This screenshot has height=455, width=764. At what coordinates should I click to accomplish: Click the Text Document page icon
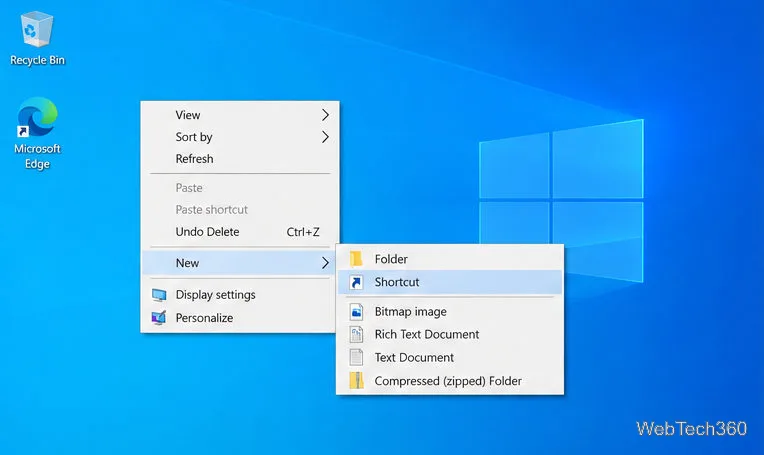point(356,357)
